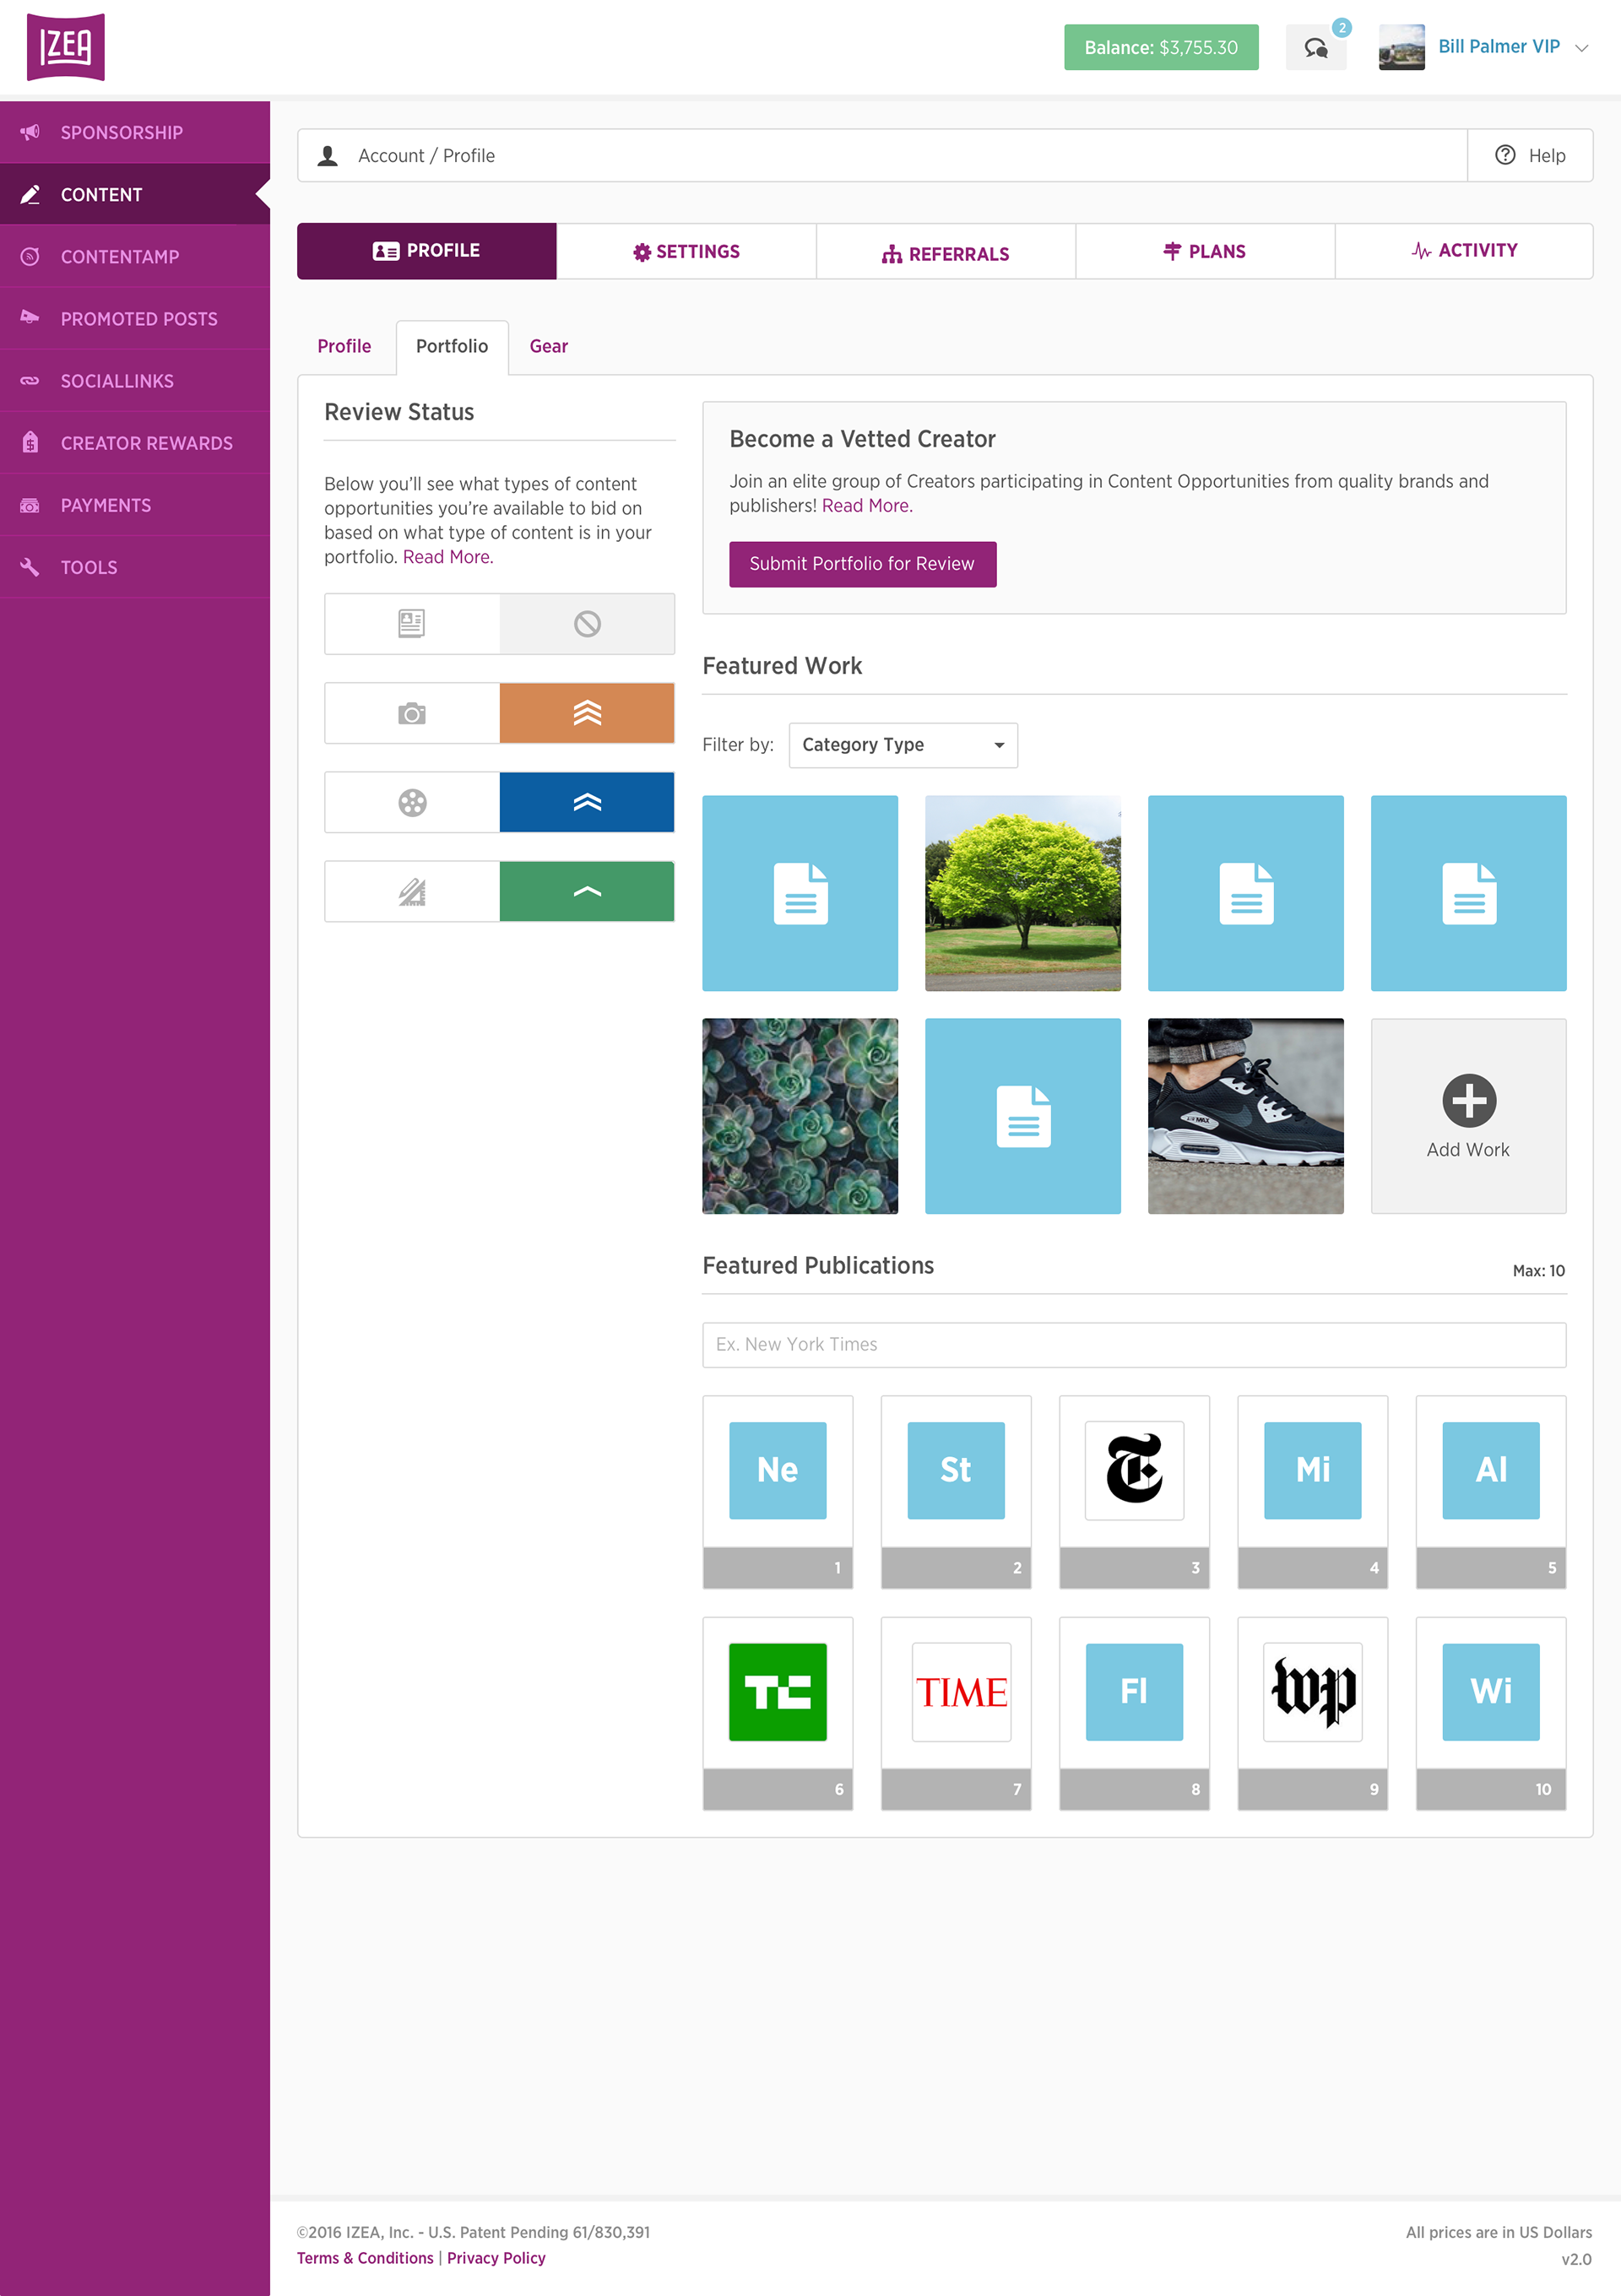Switch to the PROFILE main tab
This screenshot has width=1621, height=2296.
click(x=427, y=250)
